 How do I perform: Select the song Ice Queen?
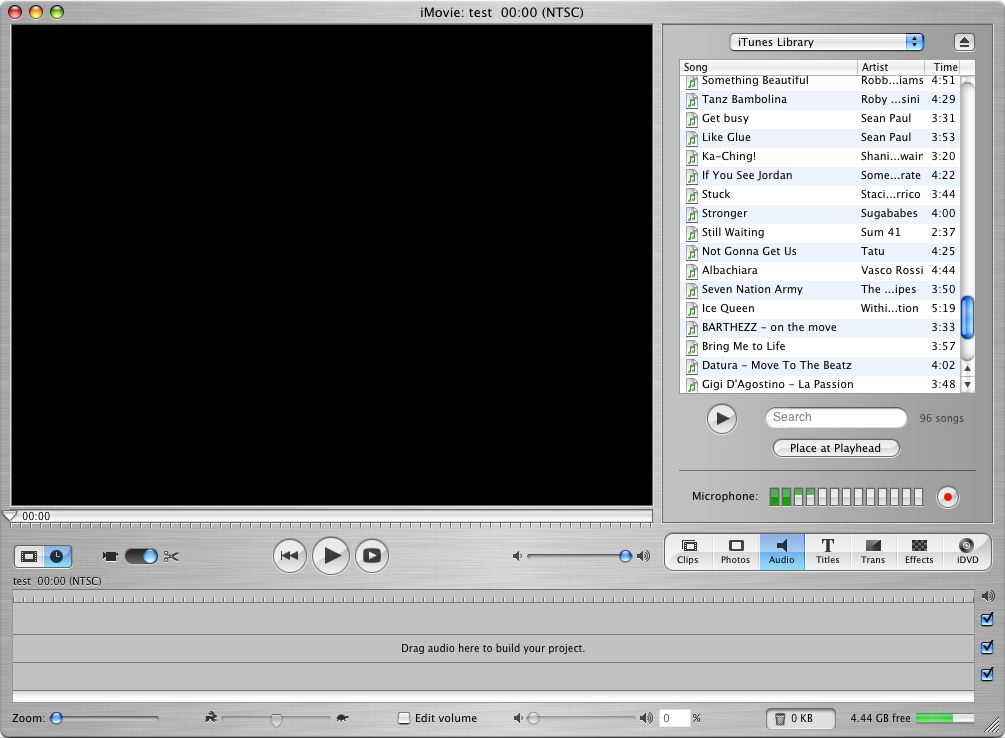820,308
